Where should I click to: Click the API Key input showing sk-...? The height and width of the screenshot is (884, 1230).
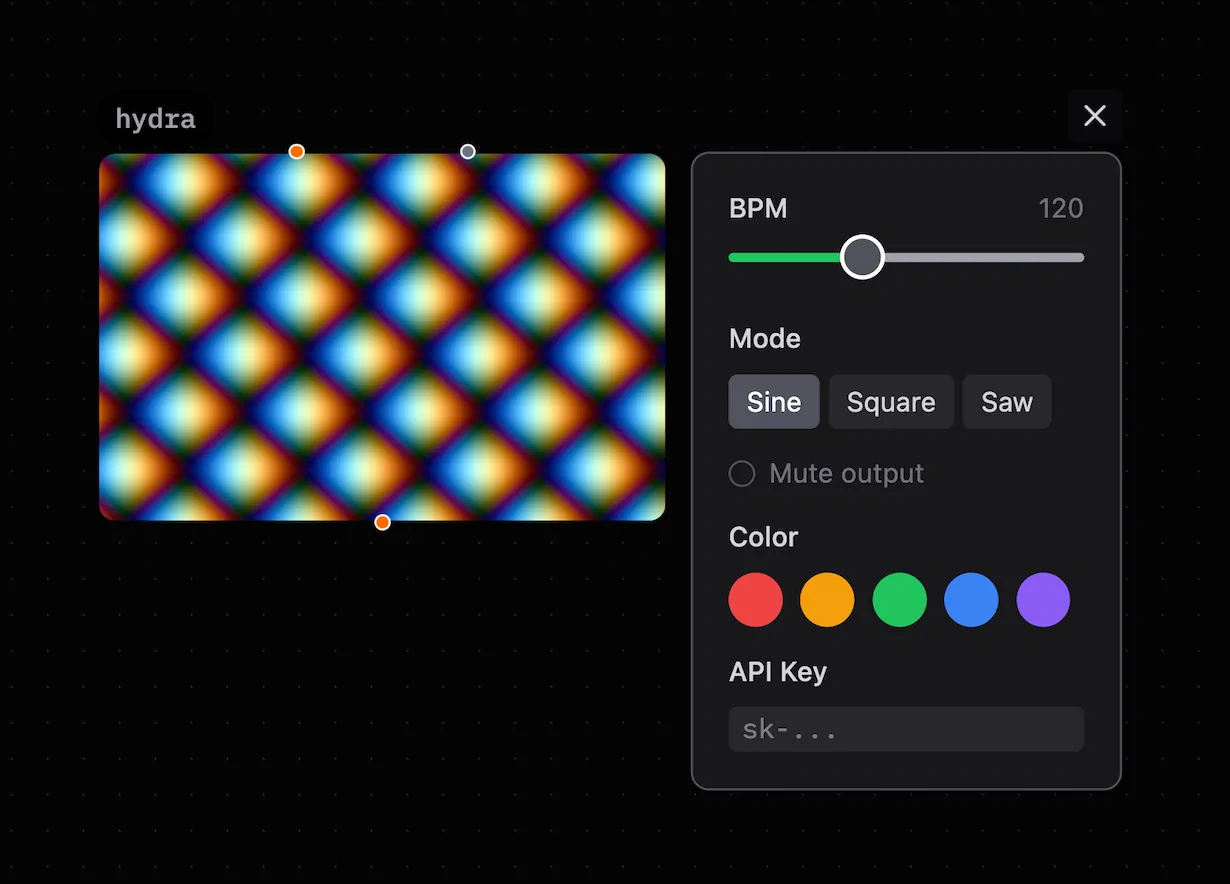tap(905, 729)
